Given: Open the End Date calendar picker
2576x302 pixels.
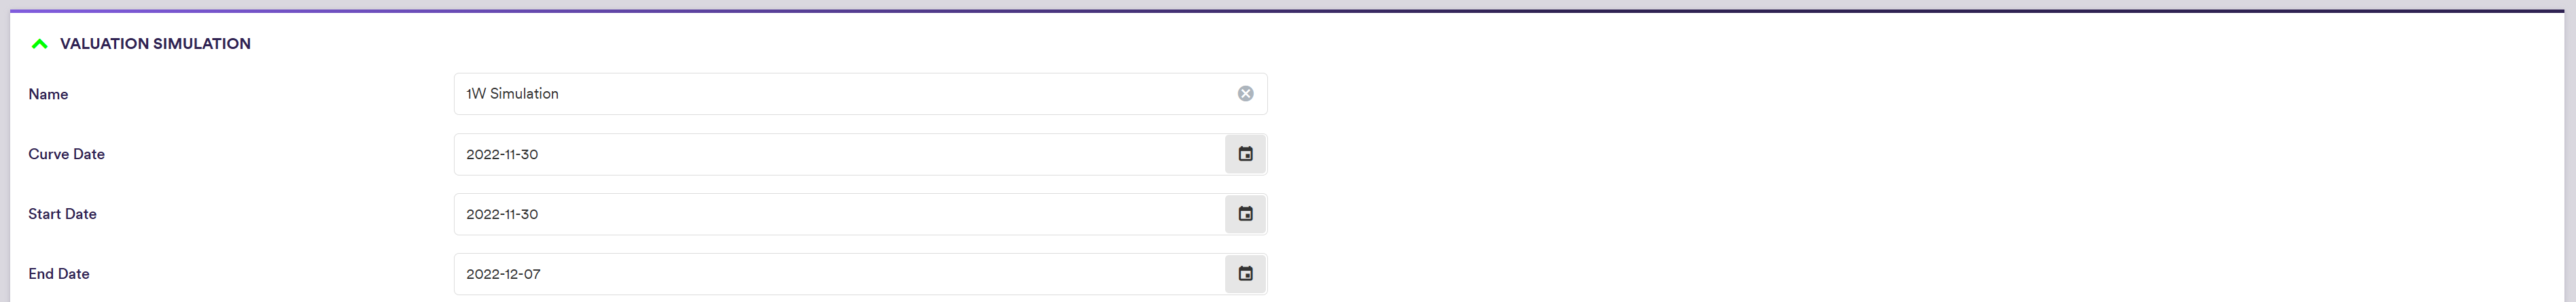Looking at the screenshot, I should coord(1245,274).
